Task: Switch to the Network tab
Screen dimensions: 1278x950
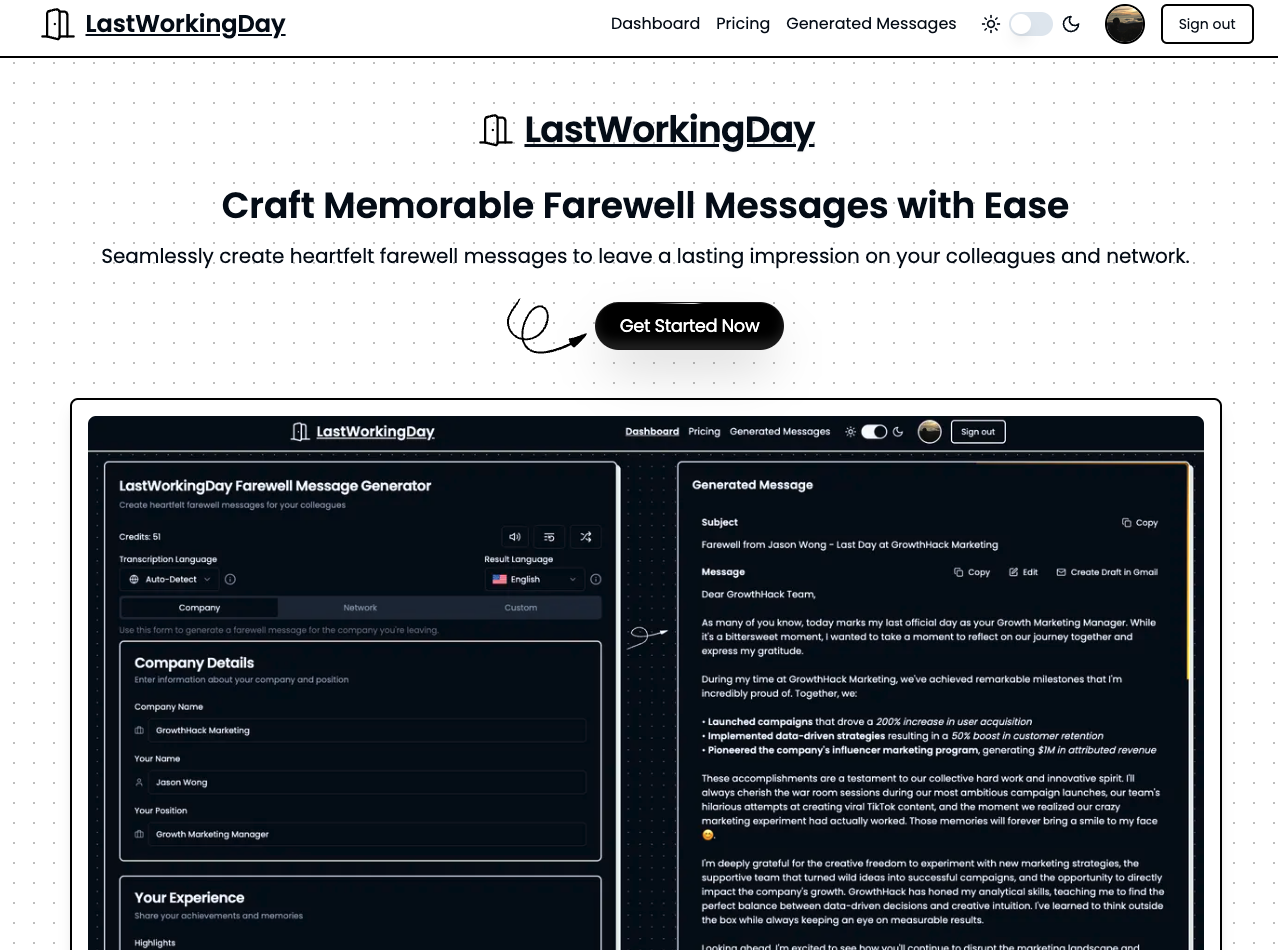Action: click(x=360, y=608)
